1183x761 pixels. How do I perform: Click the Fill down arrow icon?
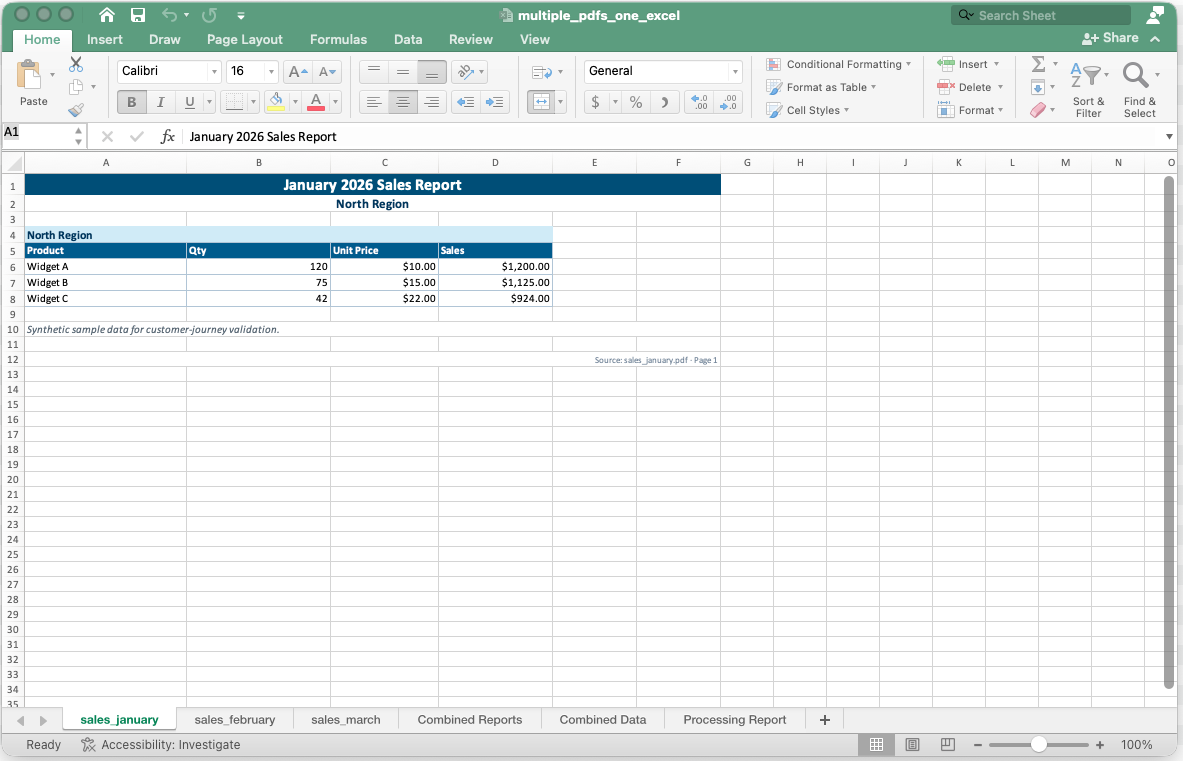(x=1038, y=87)
